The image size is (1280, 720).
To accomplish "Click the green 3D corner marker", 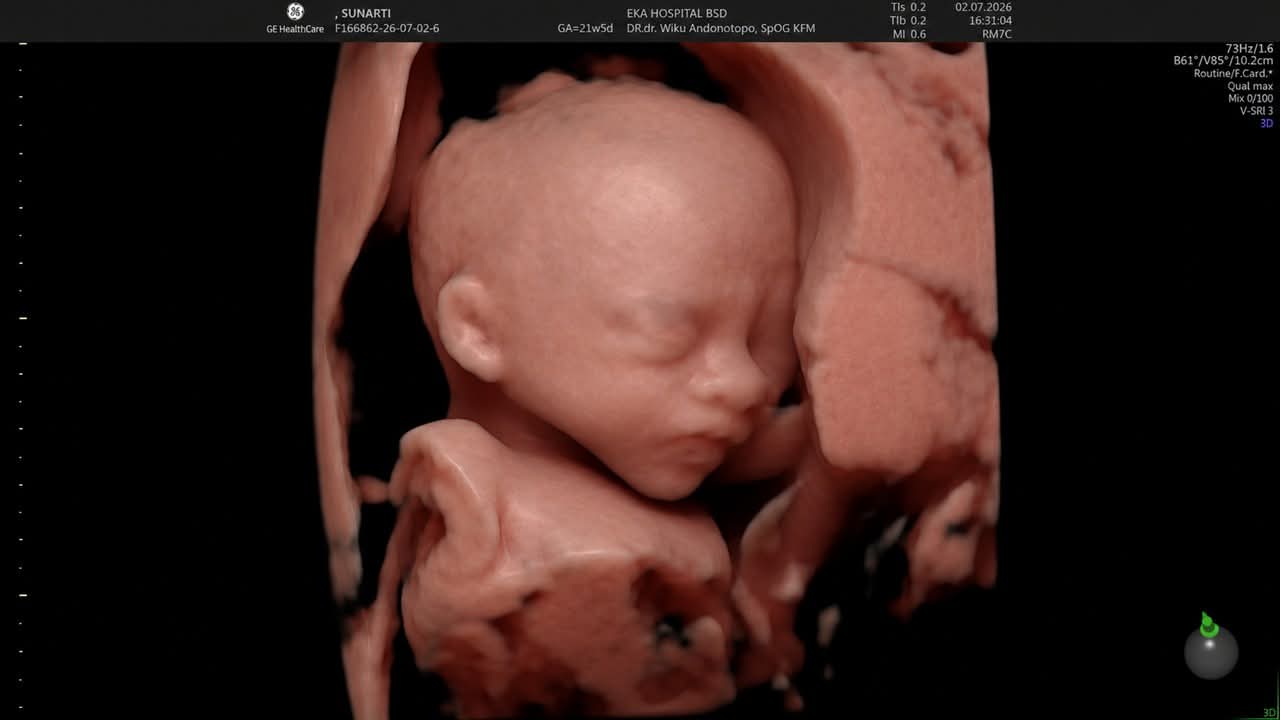I will pyautogui.click(x=1270, y=713).
